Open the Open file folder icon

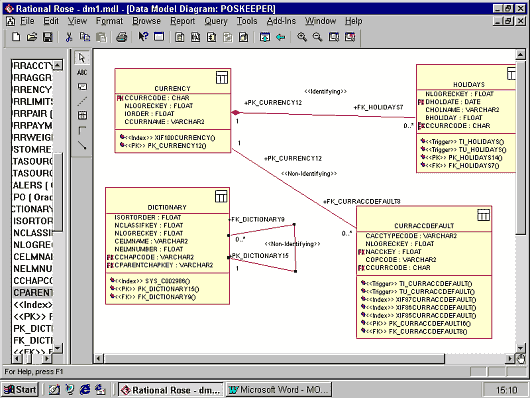coord(32,37)
